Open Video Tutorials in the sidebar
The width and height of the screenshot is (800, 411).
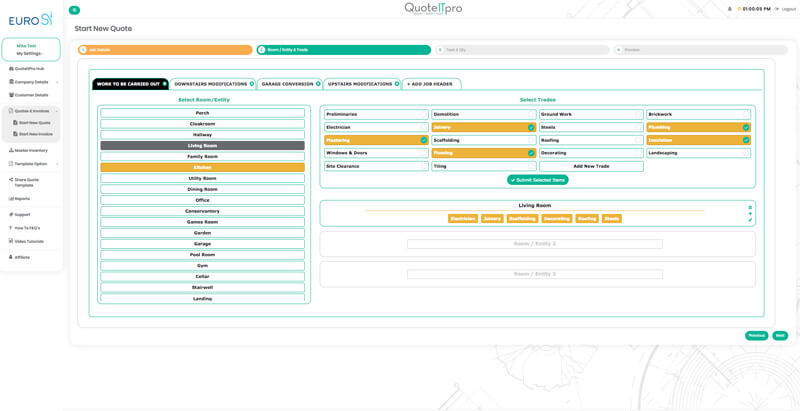coord(28,241)
